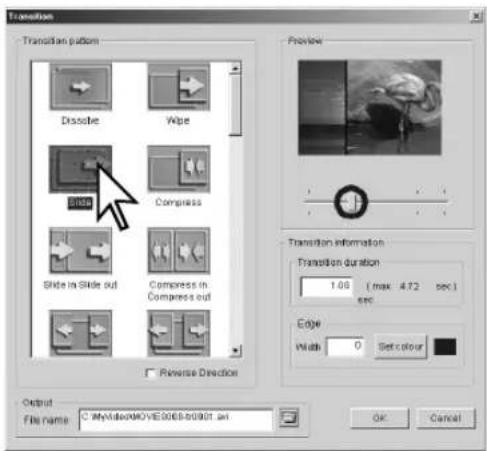The width and height of the screenshot is (487, 451).
Task: Click the Compress in Compress out label
Action: [179, 291]
